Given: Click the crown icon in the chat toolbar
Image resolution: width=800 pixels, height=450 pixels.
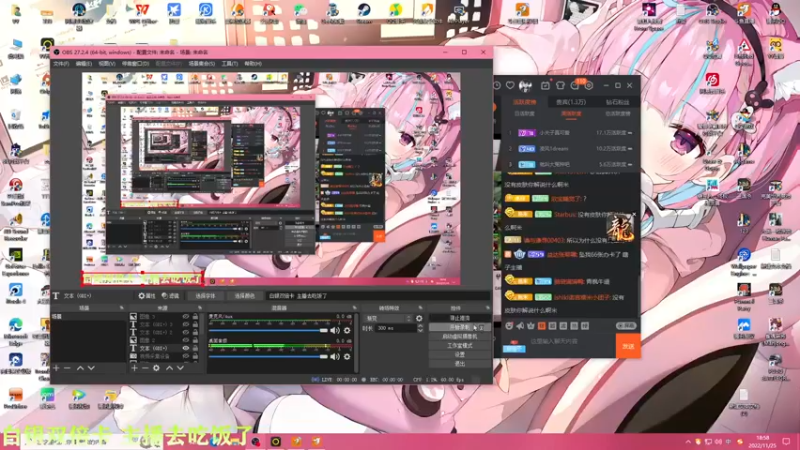Looking at the screenshot, I should 531,326.
